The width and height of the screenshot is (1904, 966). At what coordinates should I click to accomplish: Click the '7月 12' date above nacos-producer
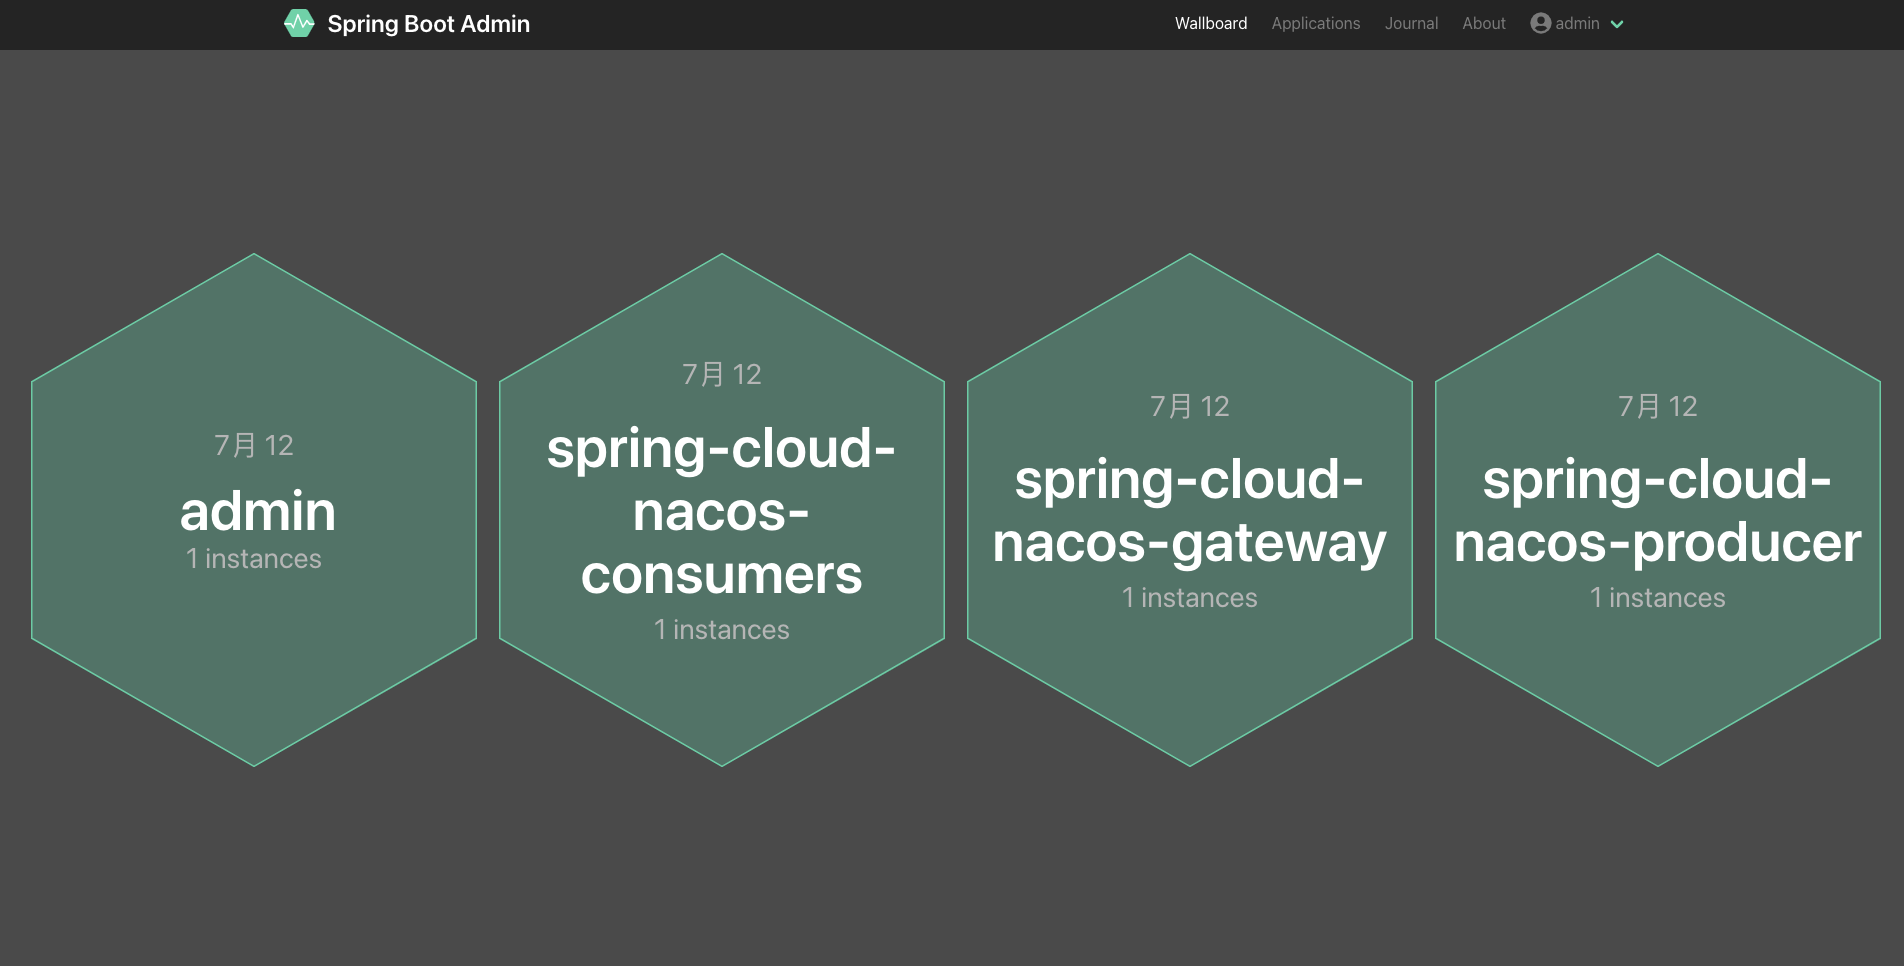(x=1658, y=406)
